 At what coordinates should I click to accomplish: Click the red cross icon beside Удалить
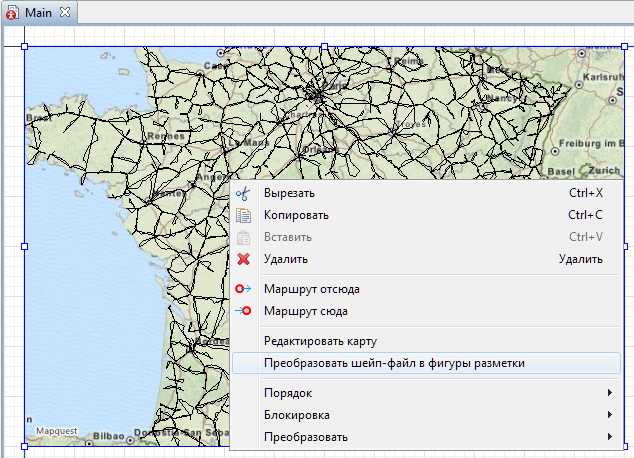[243, 259]
